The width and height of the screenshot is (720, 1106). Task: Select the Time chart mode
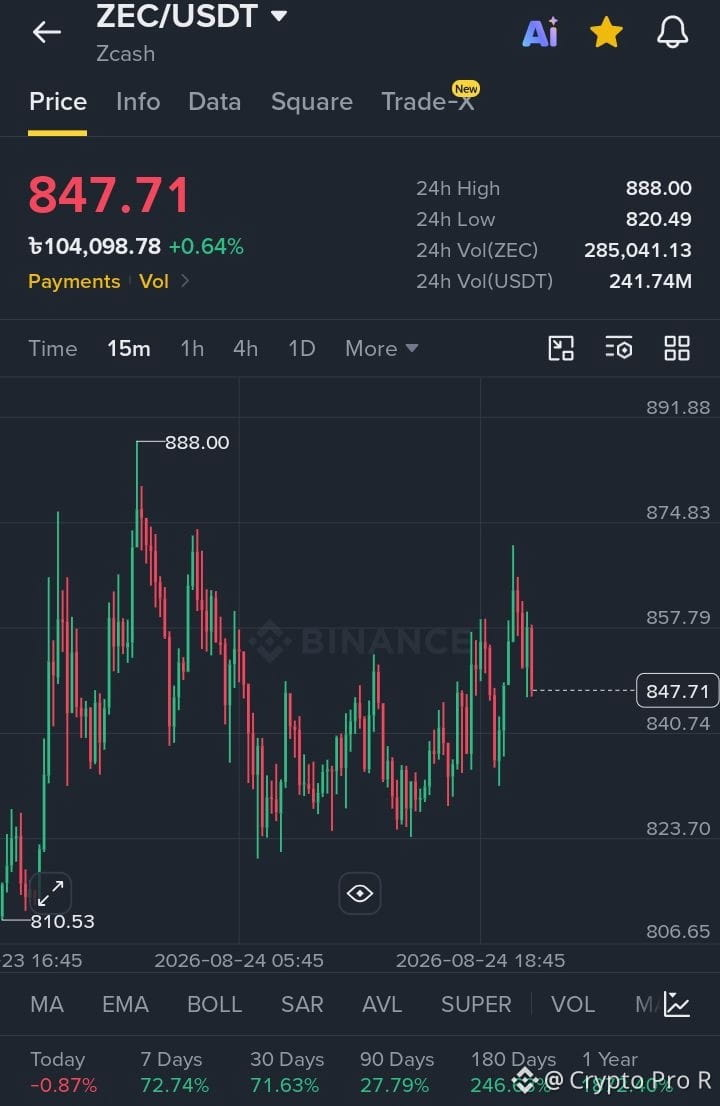[x=53, y=348]
